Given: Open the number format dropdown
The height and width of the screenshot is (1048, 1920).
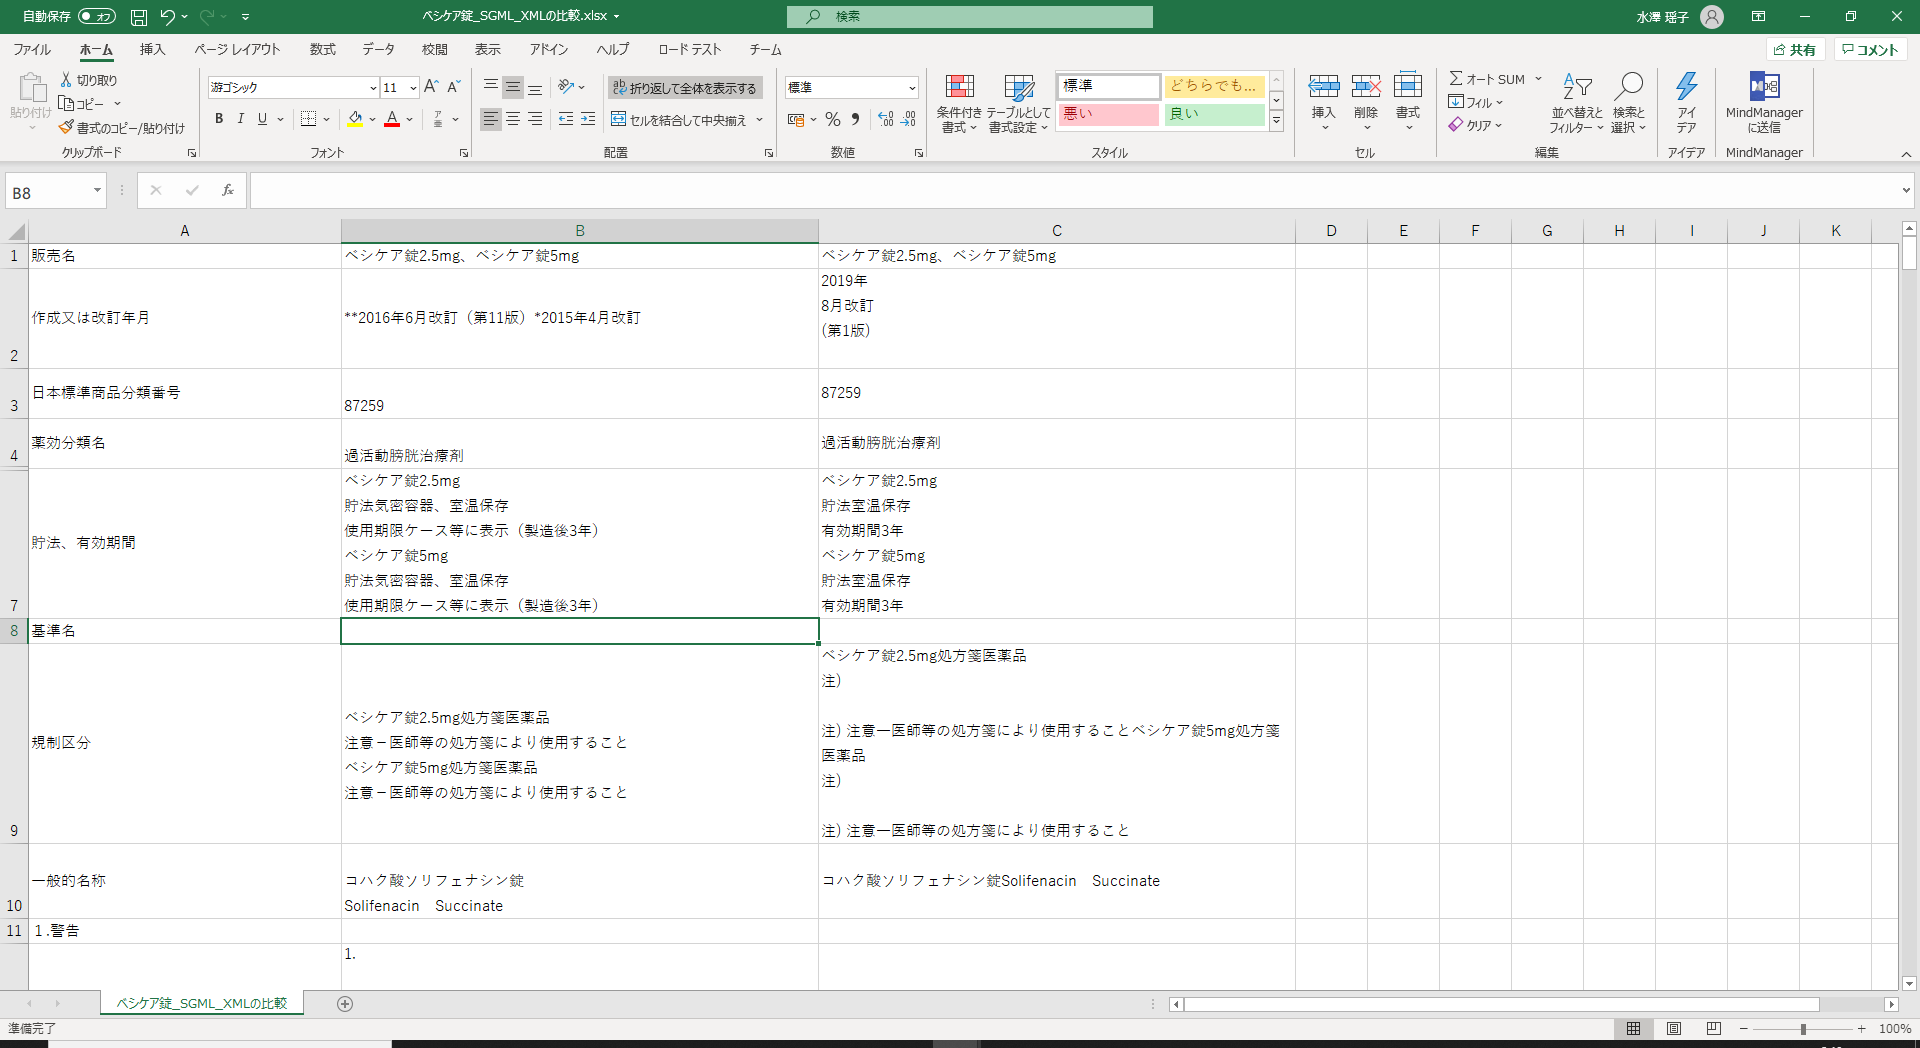Looking at the screenshot, I should [912, 88].
